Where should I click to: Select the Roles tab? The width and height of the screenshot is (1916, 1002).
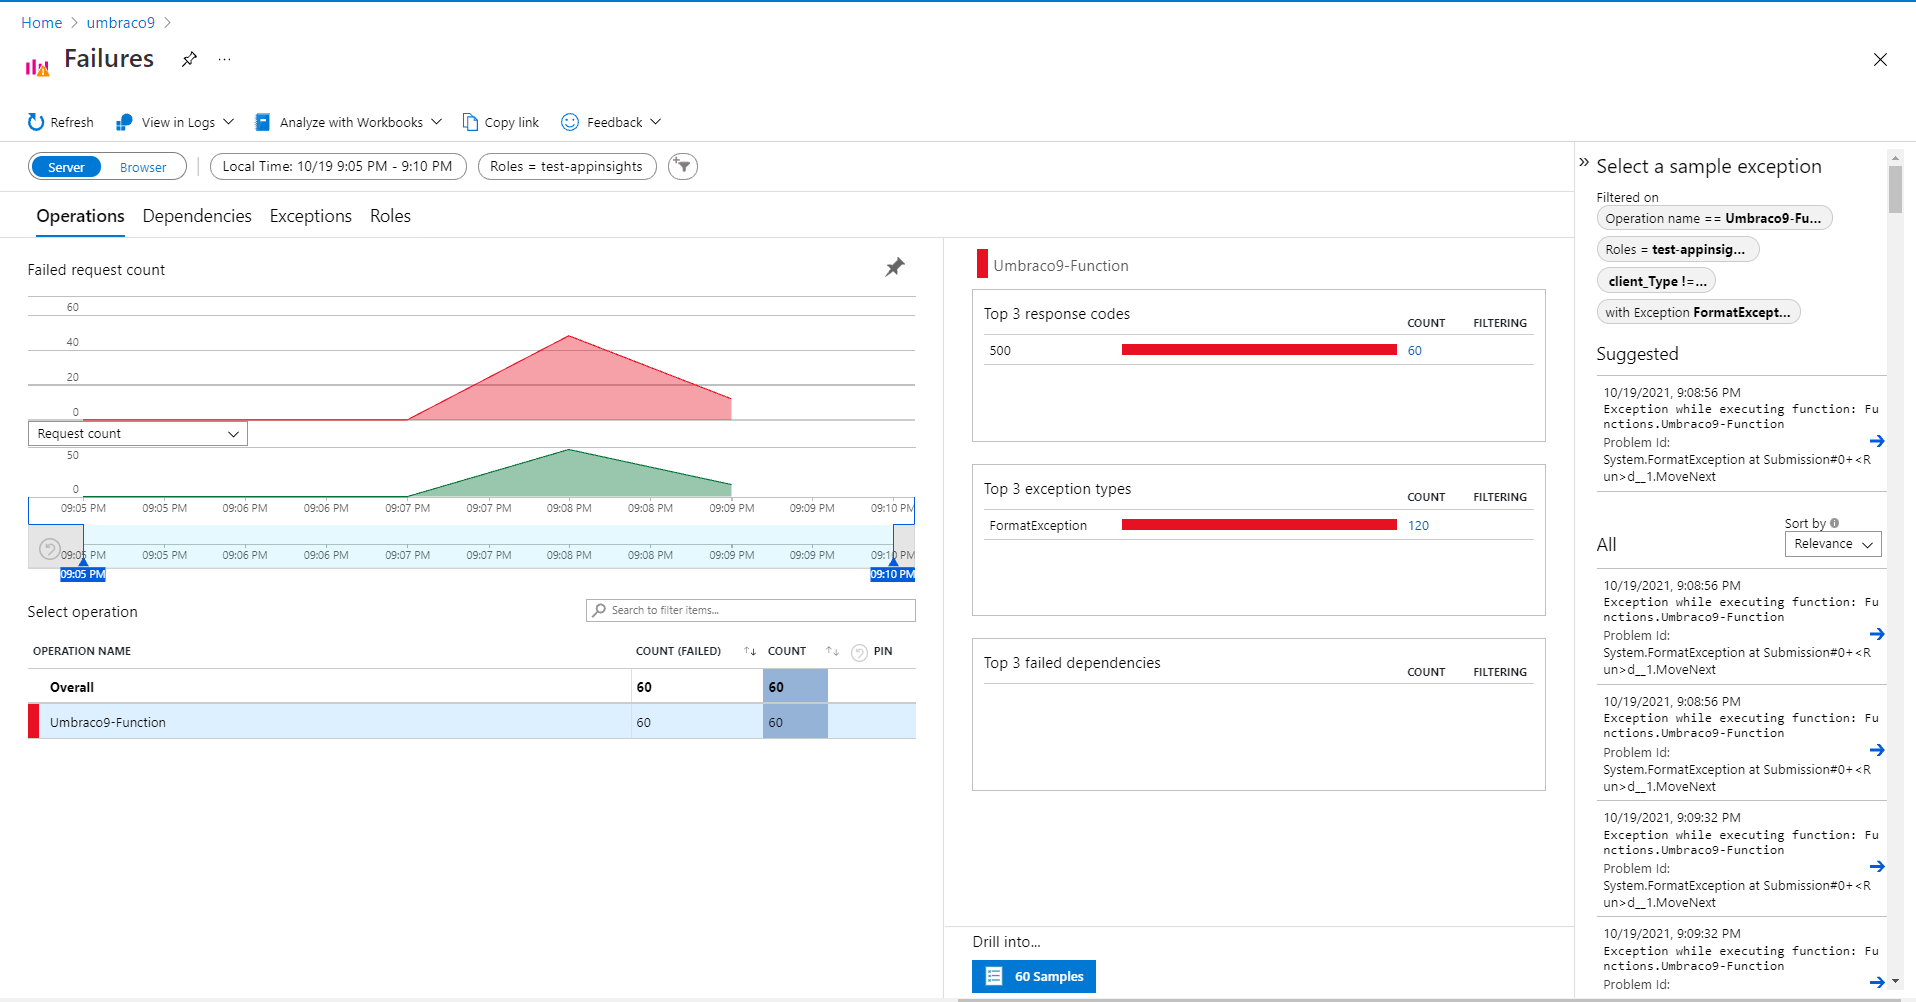(x=390, y=216)
